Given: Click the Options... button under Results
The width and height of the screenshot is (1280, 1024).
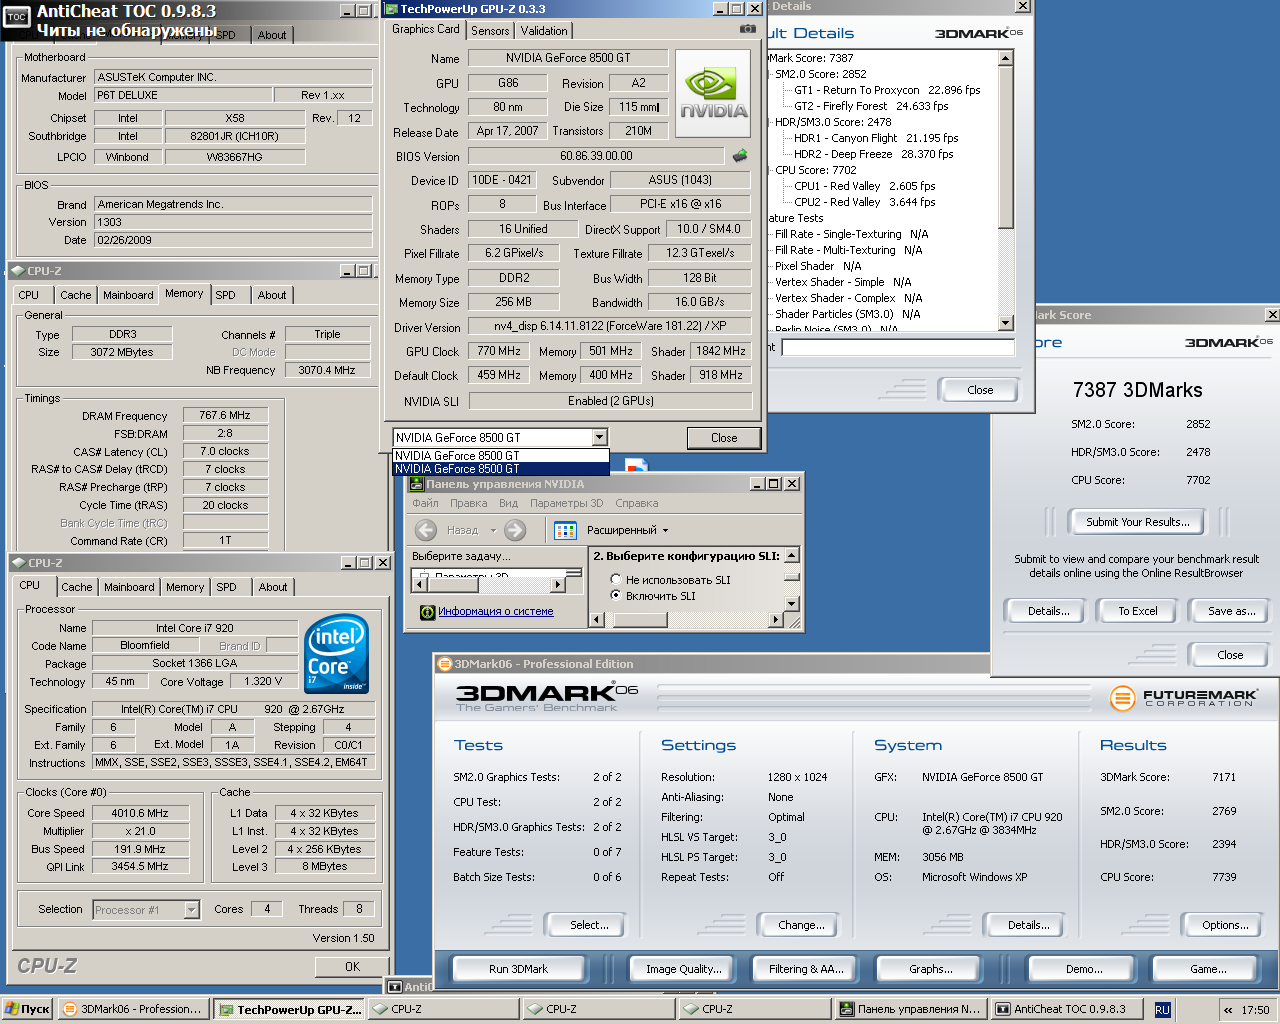Looking at the screenshot, I should pos(1225,925).
